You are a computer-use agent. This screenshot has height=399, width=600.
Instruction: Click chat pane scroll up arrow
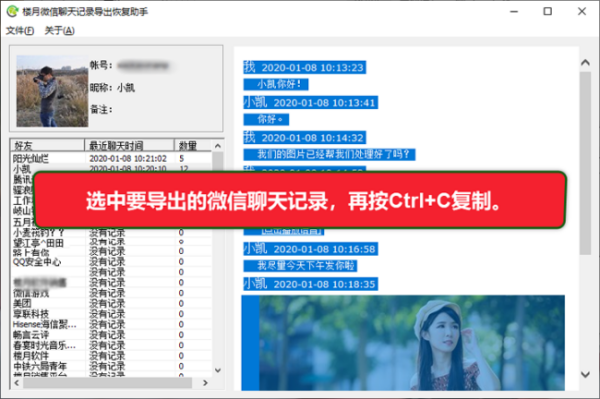(585, 62)
